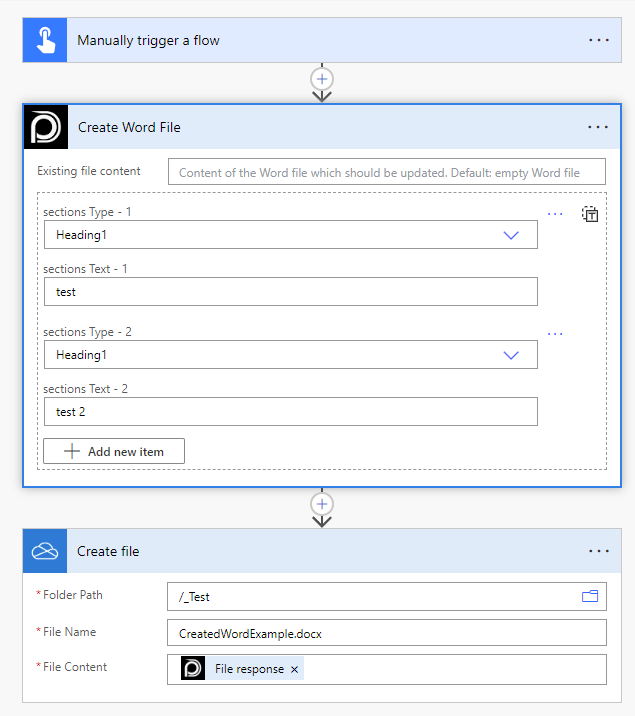Switch sections to input entire array mode
635x716 pixels.
(590, 214)
